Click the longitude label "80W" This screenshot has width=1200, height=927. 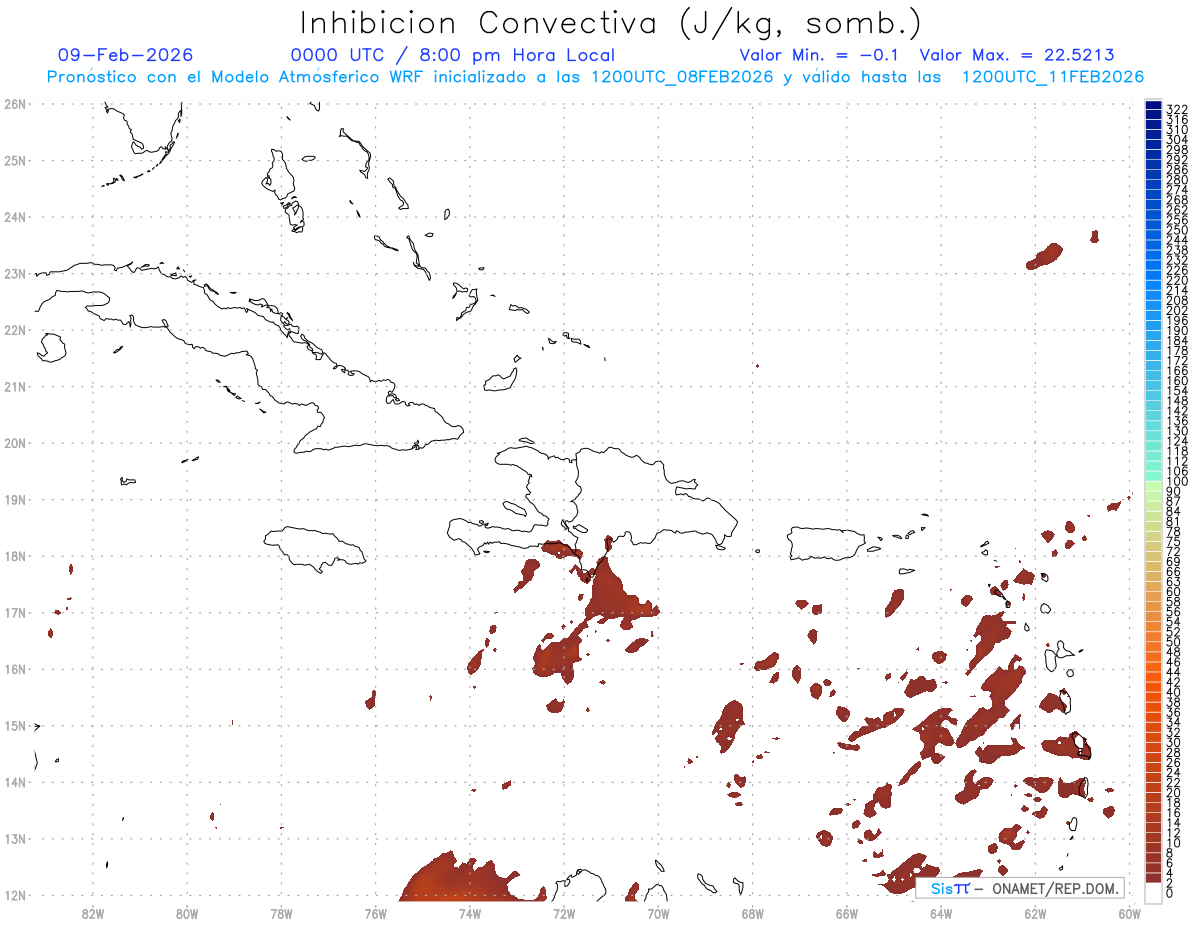[187, 913]
